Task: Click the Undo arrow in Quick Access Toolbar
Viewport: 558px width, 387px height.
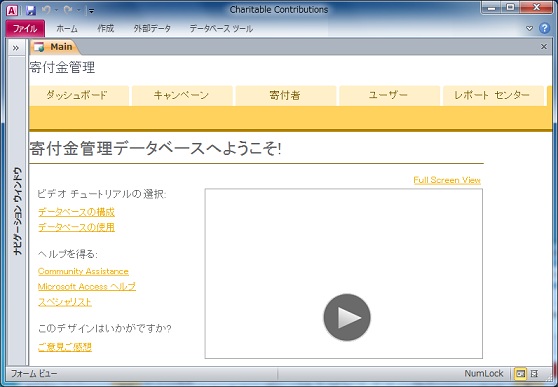Action: 46,10
